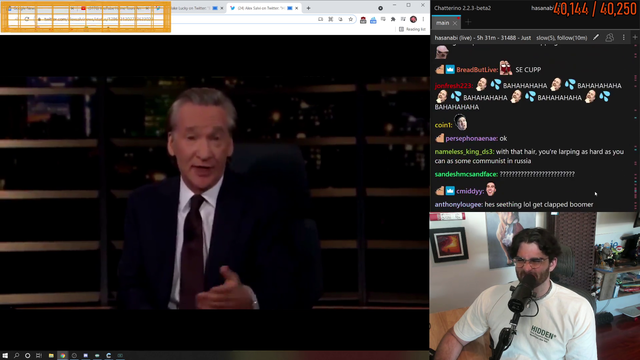Add a new Chatterino tab
Screen dimensions: 640x360
[x=468, y=22]
